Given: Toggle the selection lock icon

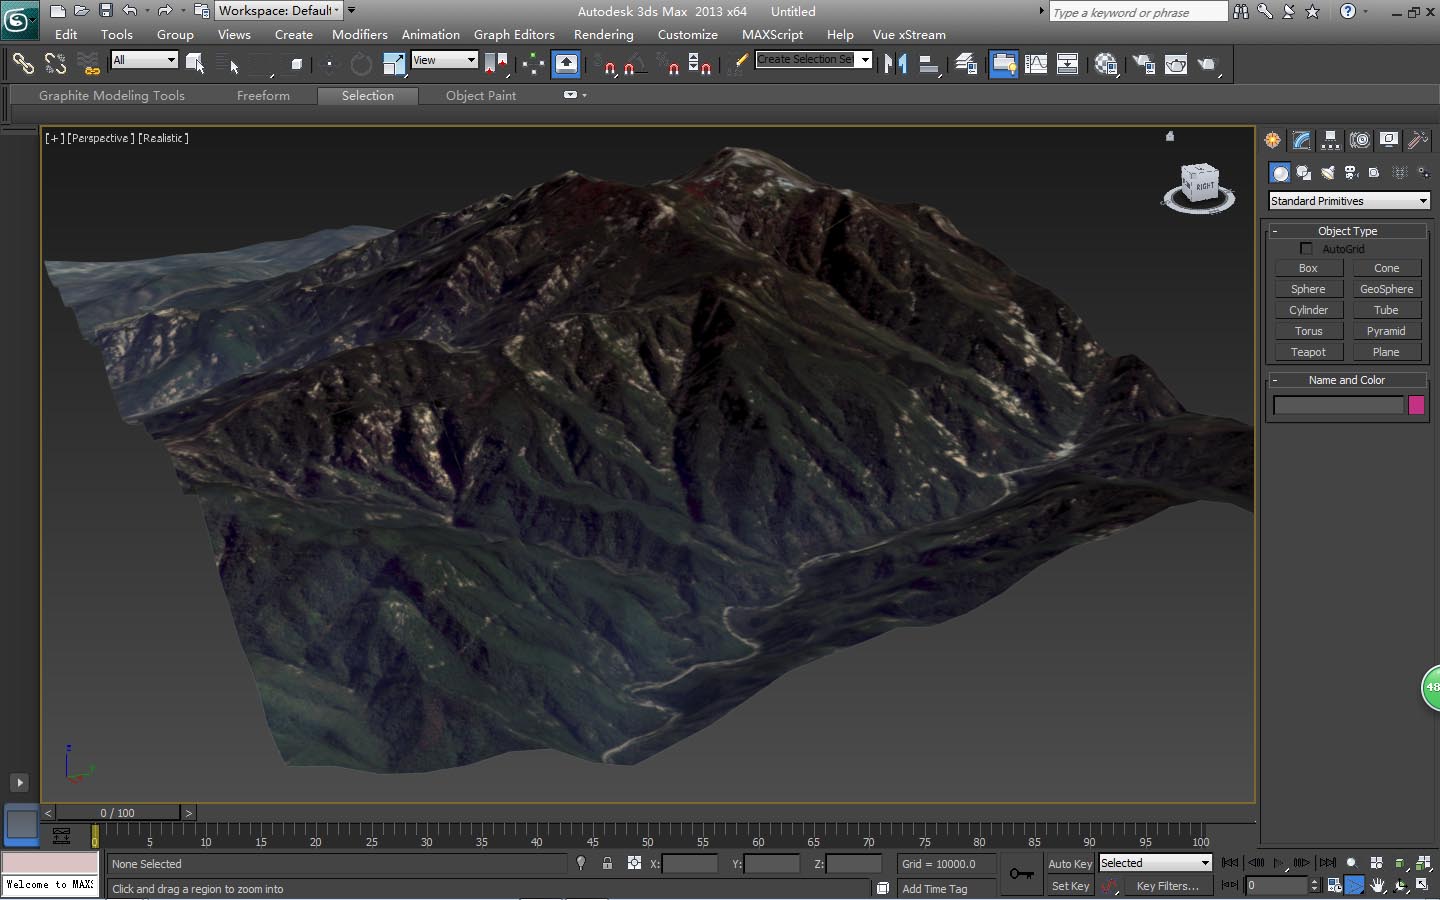Looking at the screenshot, I should coord(607,863).
